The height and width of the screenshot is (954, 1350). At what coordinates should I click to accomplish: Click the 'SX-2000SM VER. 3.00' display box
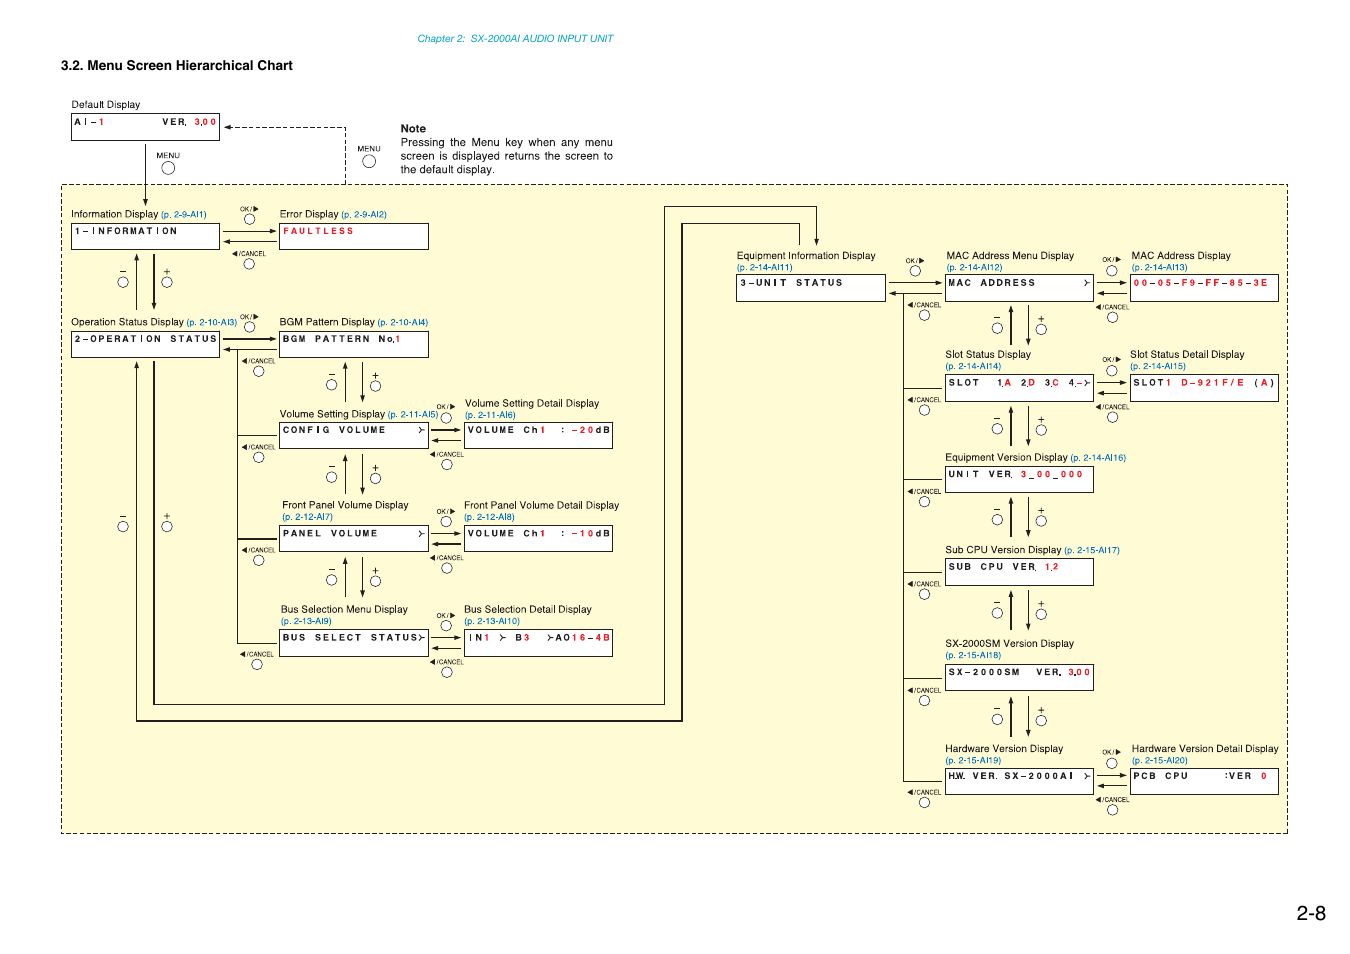1019,677
